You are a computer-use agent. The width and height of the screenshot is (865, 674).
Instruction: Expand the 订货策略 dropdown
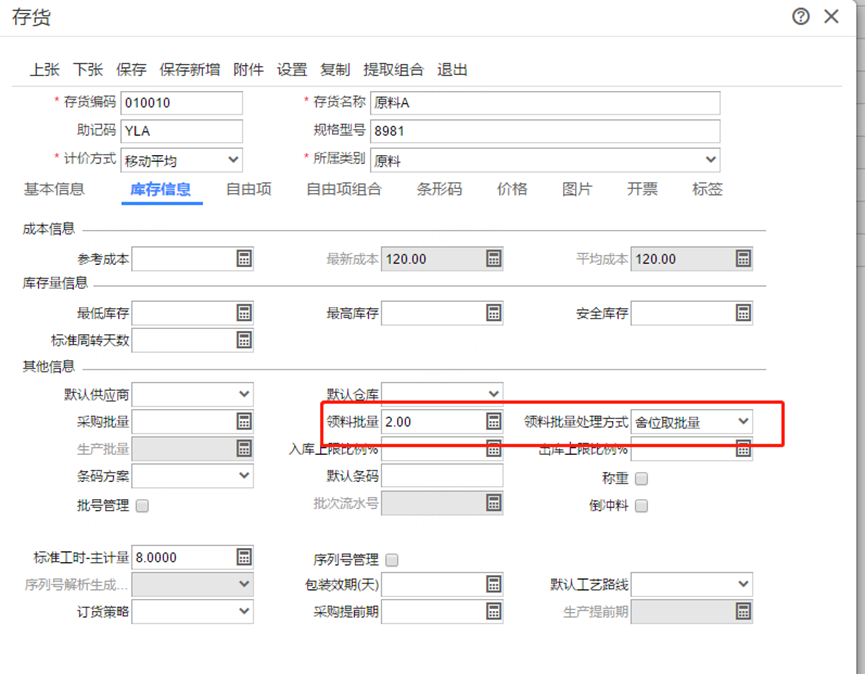pos(193,611)
